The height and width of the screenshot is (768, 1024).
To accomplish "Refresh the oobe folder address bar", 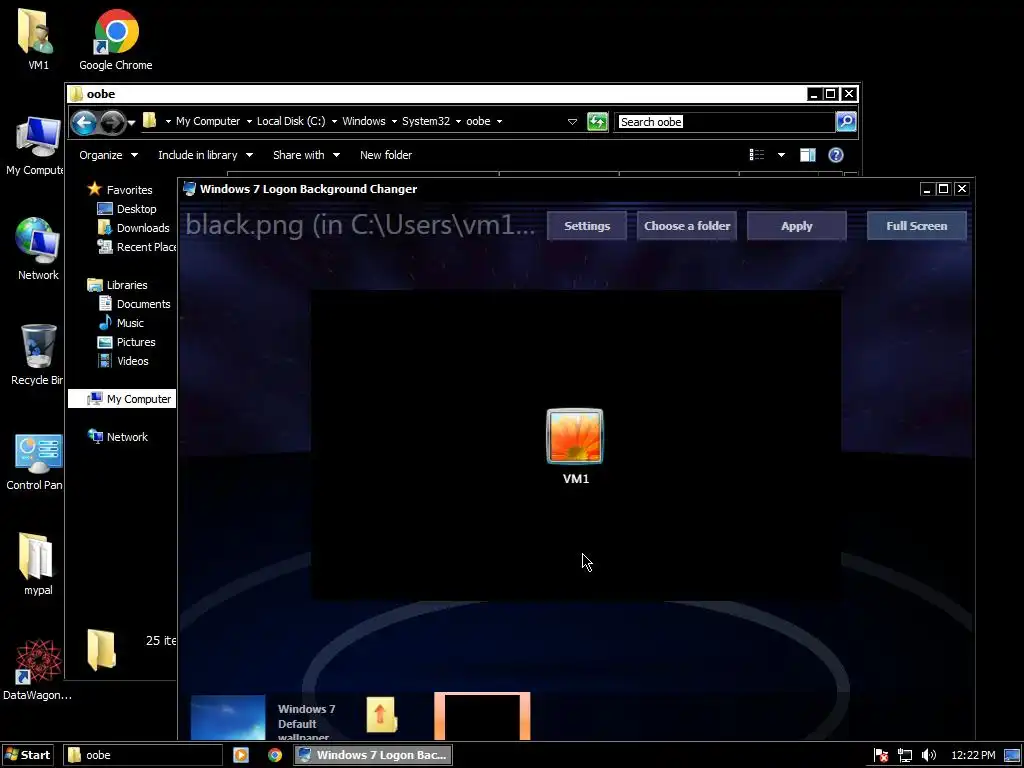I will tap(597, 121).
